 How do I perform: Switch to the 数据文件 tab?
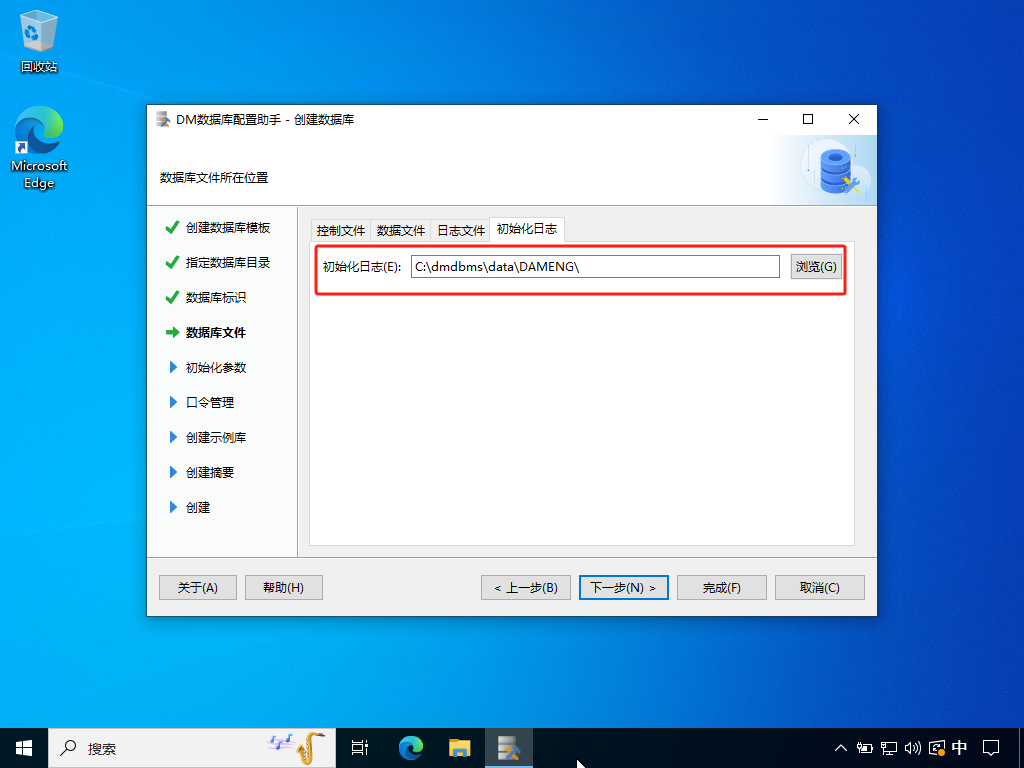(x=401, y=231)
